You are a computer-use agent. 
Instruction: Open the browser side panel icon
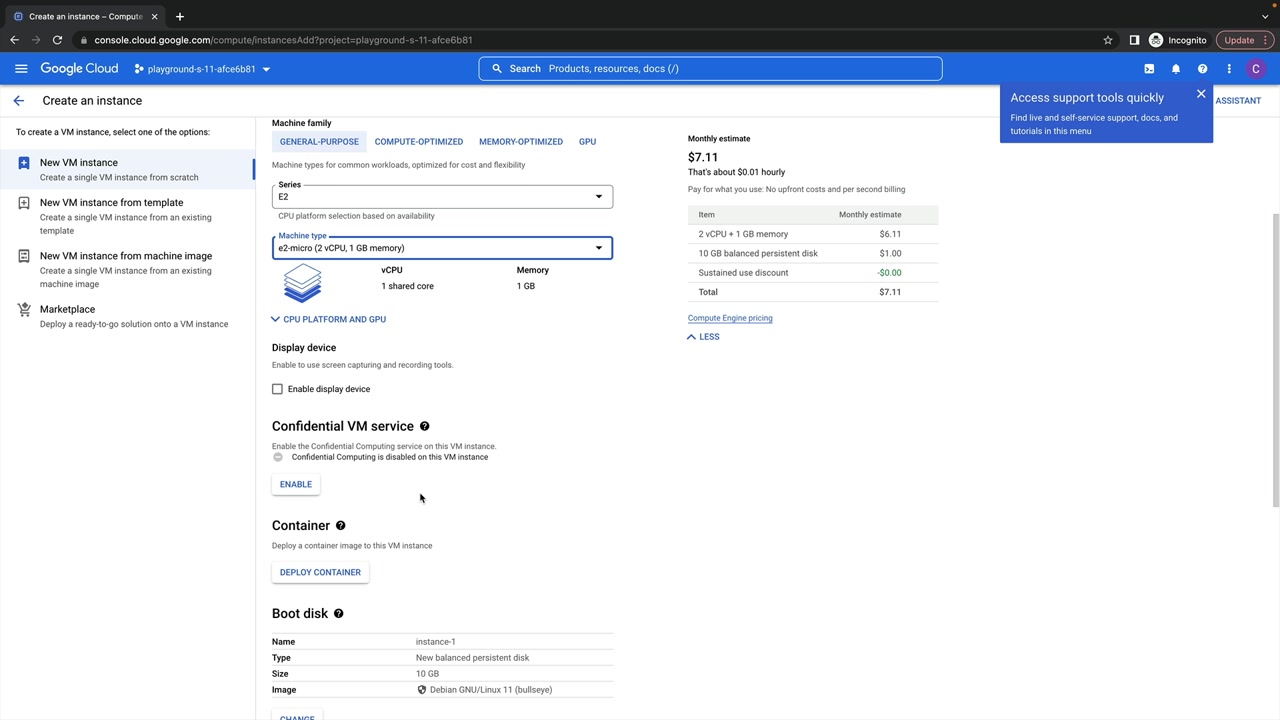click(1134, 40)
